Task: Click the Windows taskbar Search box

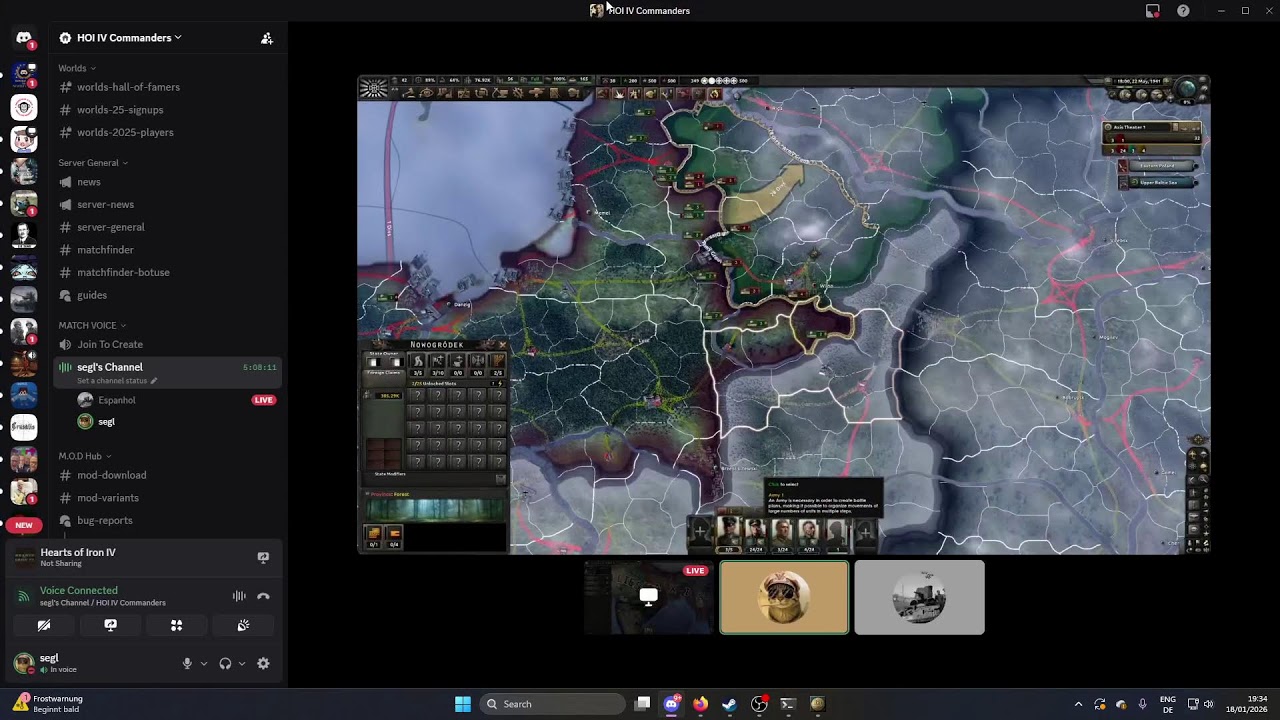Action: pos(550,704)
